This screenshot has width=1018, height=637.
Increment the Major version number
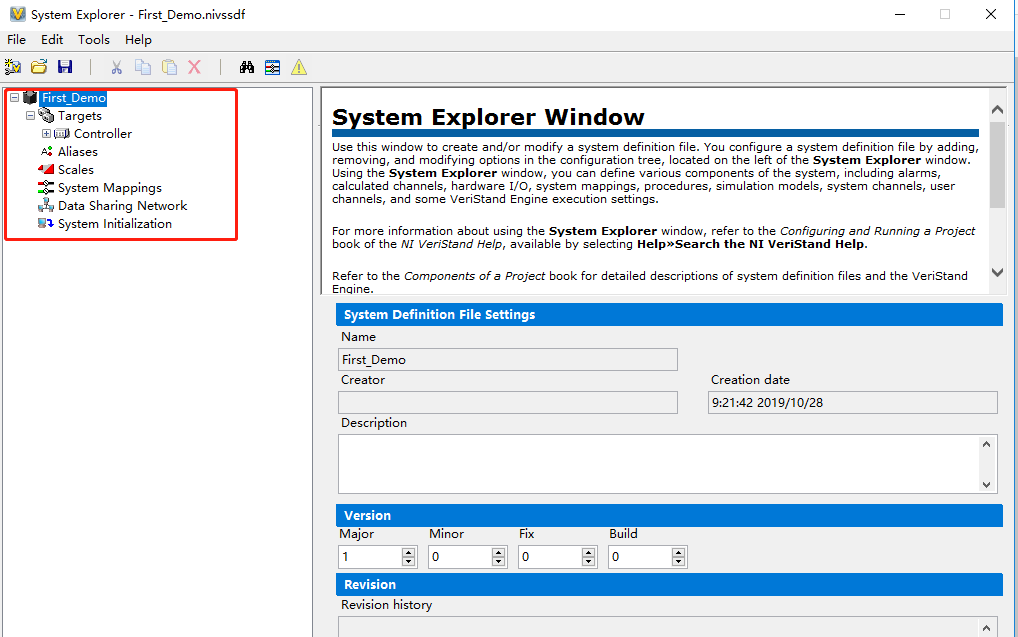point(408,552)
